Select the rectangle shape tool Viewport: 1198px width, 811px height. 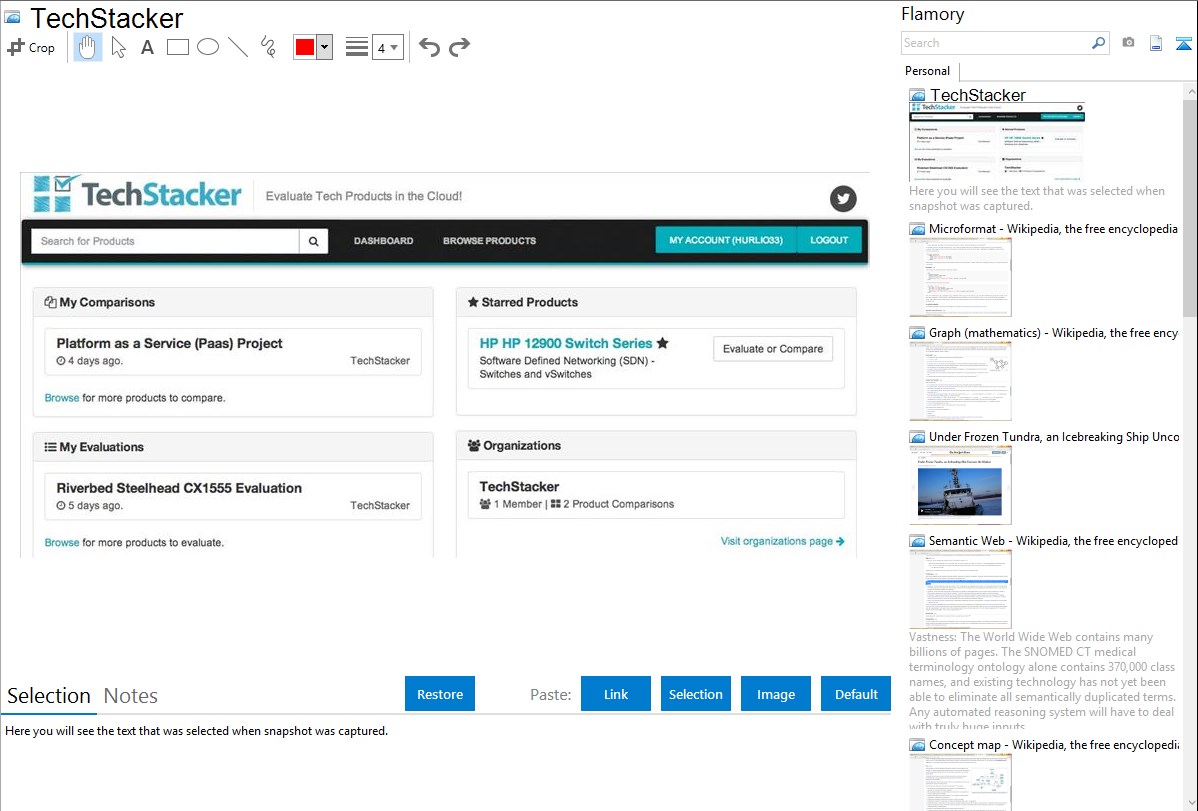pyautogui.click(x=178, y=47)
